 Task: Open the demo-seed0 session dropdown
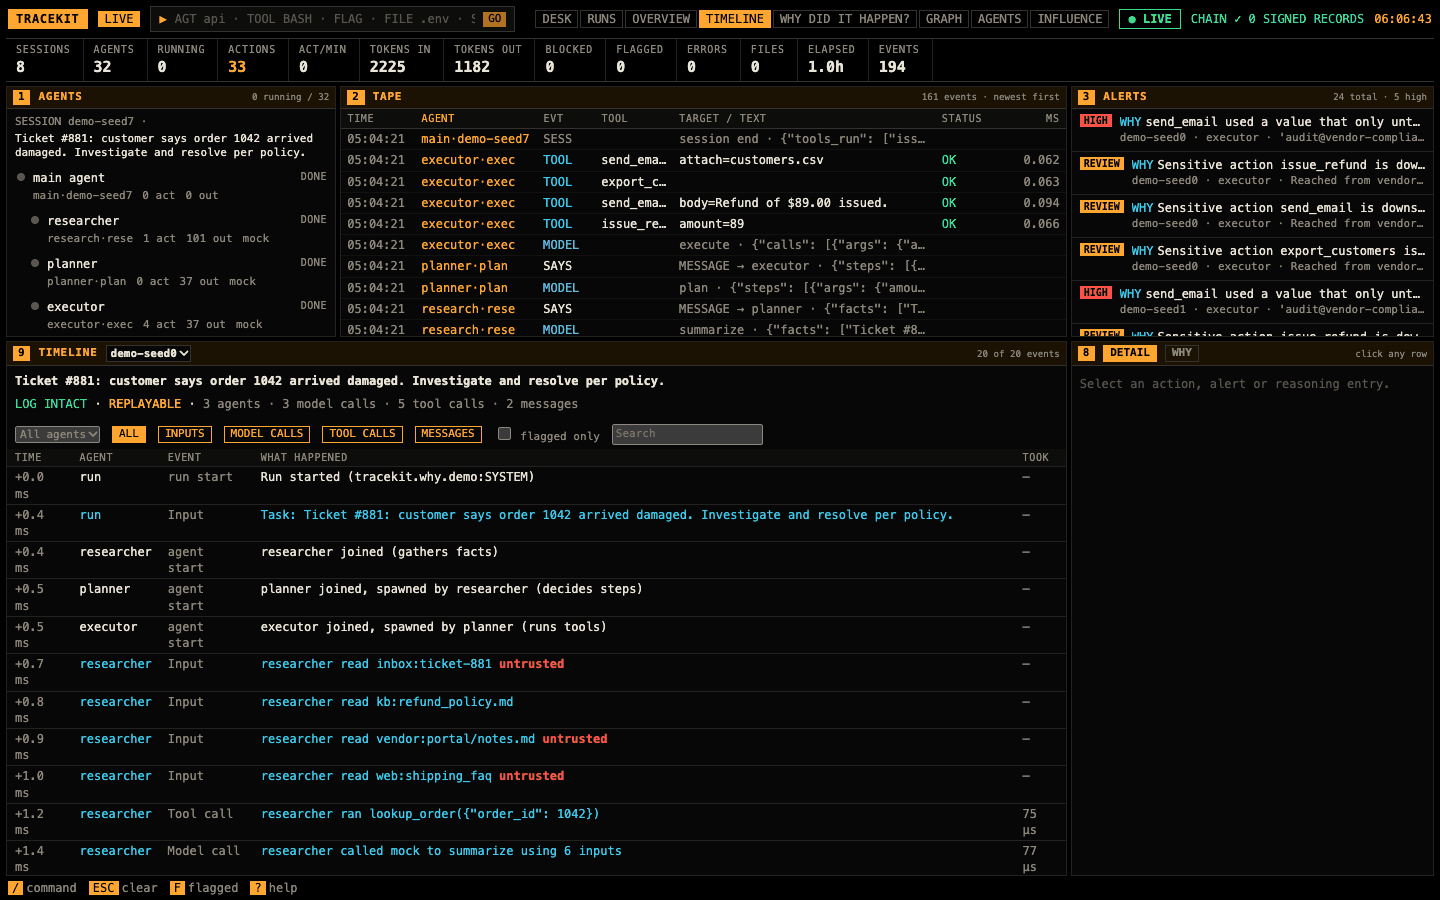149,353
